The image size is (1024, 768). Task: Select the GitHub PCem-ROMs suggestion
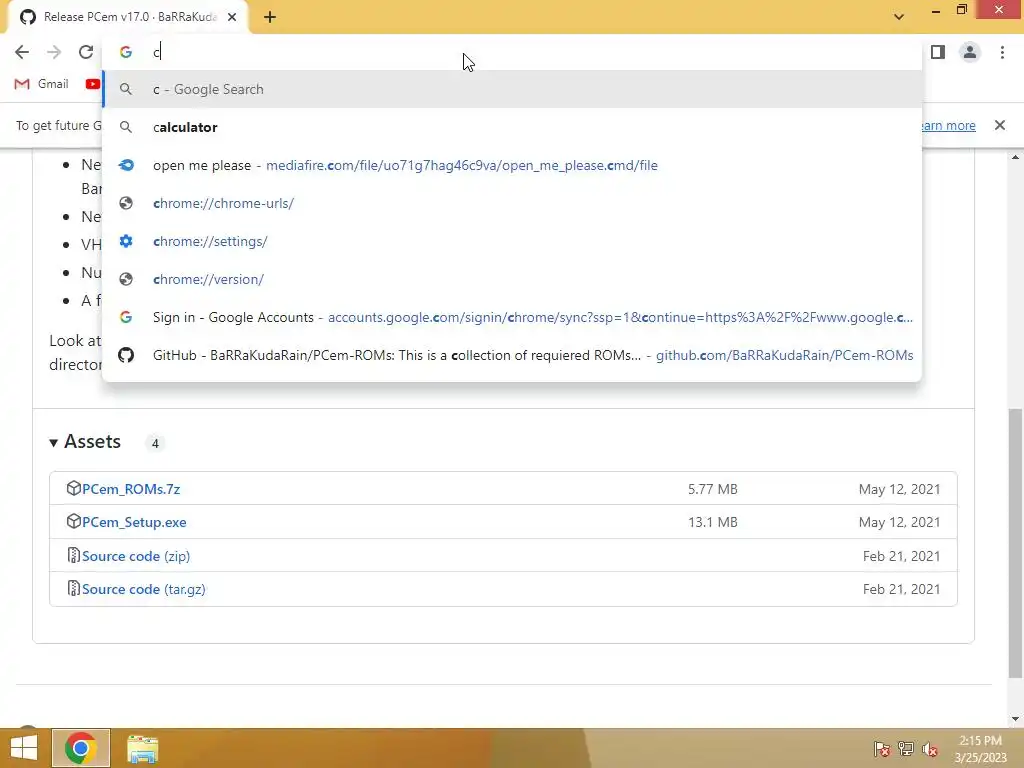(512, 355)
